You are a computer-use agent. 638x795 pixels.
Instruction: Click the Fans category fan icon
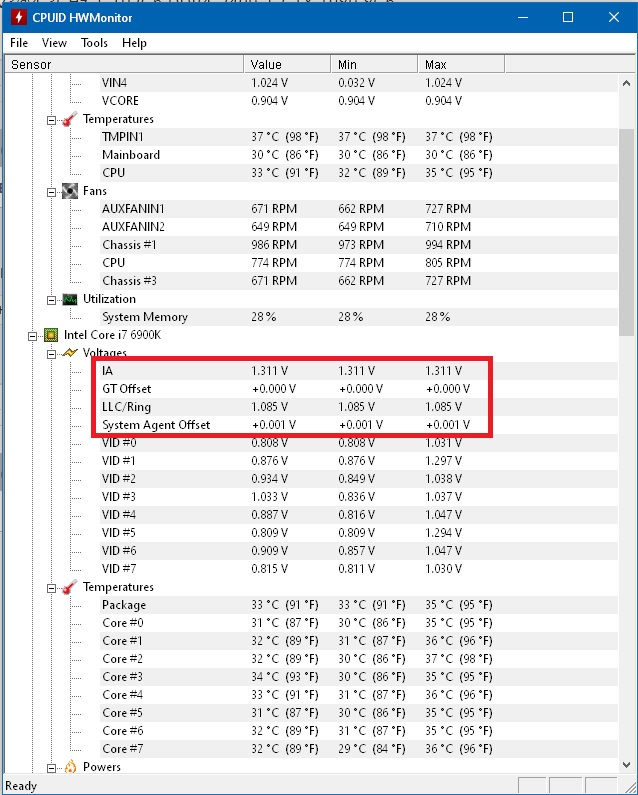(69, 191)
